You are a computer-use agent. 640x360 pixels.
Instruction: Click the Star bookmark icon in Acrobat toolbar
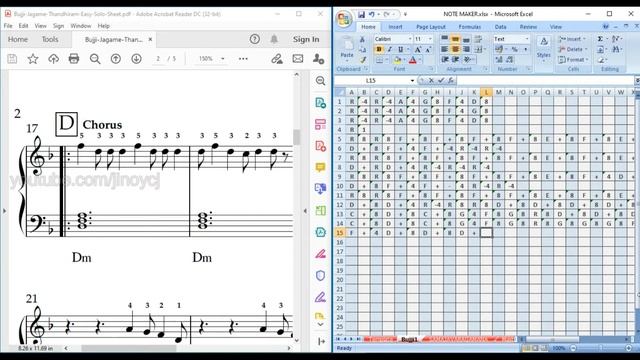click(x=33, y=59)
